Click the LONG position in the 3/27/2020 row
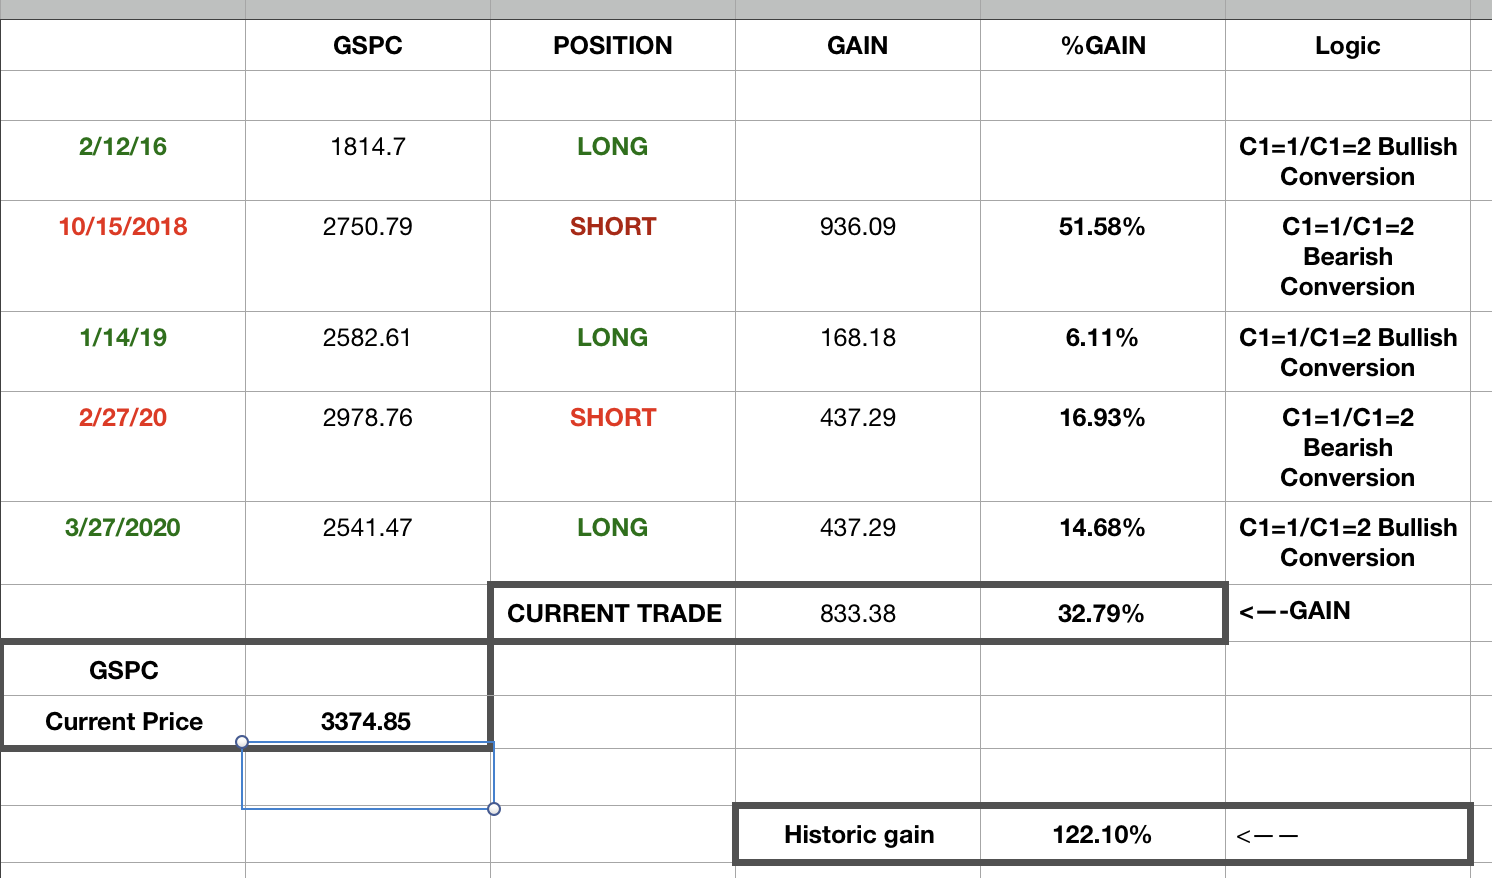This screenshot has height=878, width=1492. point(613,528)
